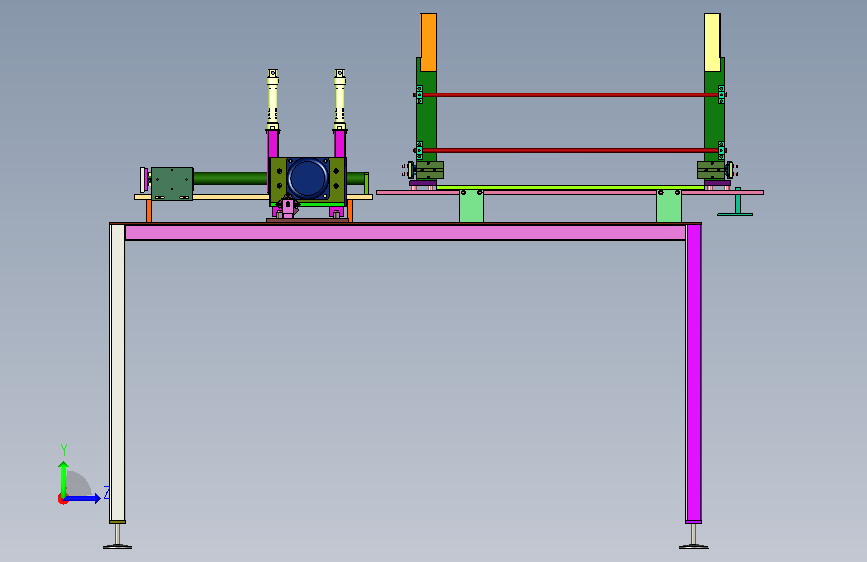This screenshot has width=867, height=562.
Task: Select the gray-green gearbox on left
Action: coord(172,184)
